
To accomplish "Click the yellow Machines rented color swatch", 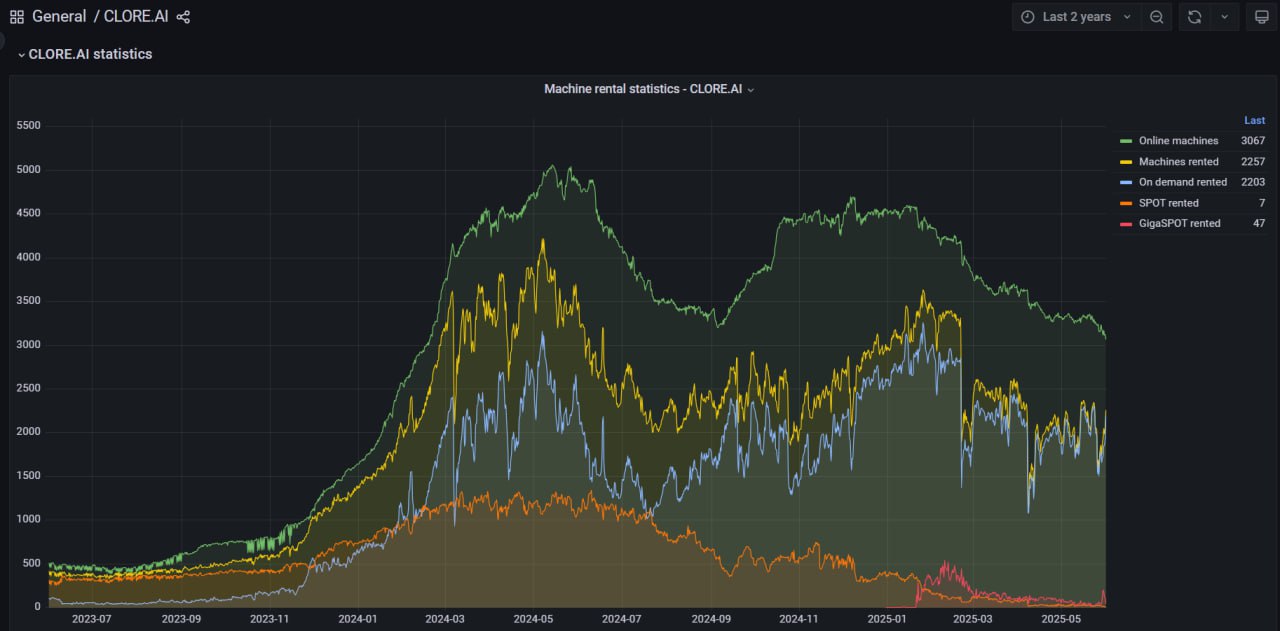I will coord(1126,162).
